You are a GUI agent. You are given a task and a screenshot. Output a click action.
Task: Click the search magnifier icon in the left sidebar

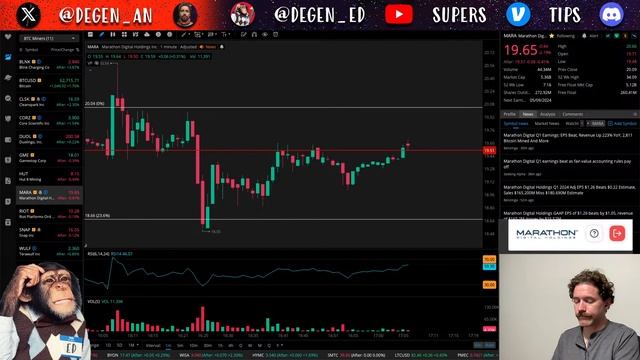(x=8, y=98)
